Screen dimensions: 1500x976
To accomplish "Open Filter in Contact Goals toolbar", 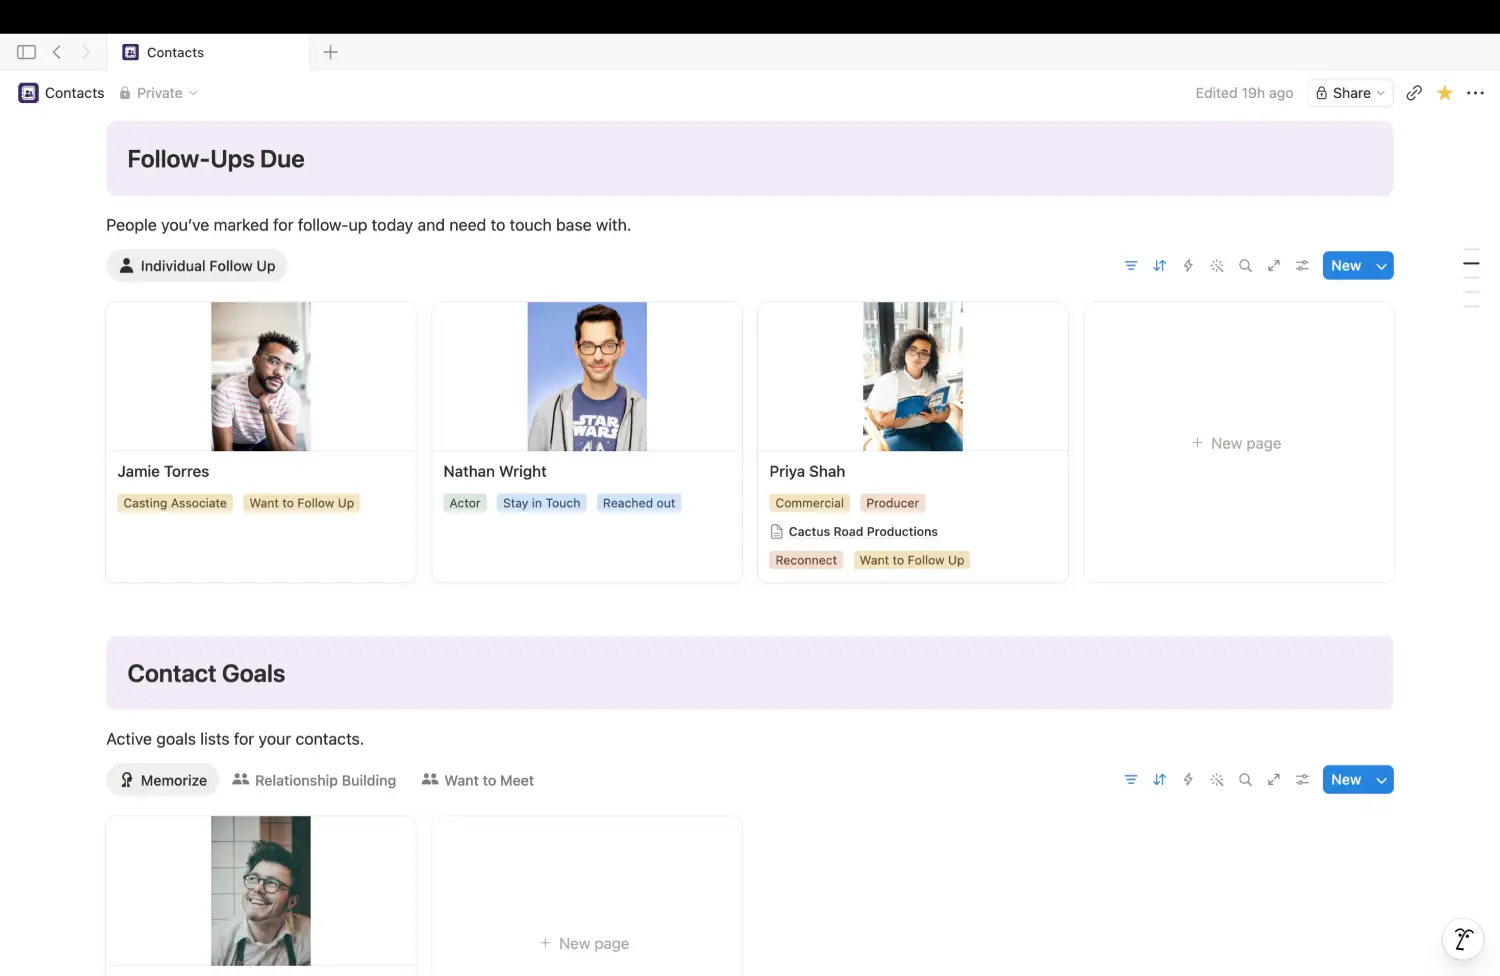I will coord(1131,780).
